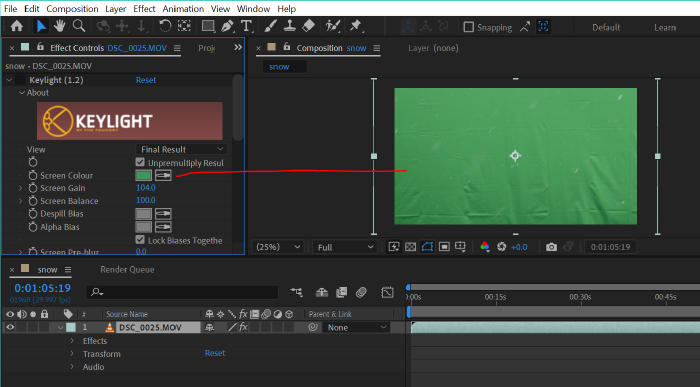The image size is (700, 387).
Task: Expand the Effects layer group
Action: click(72, 341)
